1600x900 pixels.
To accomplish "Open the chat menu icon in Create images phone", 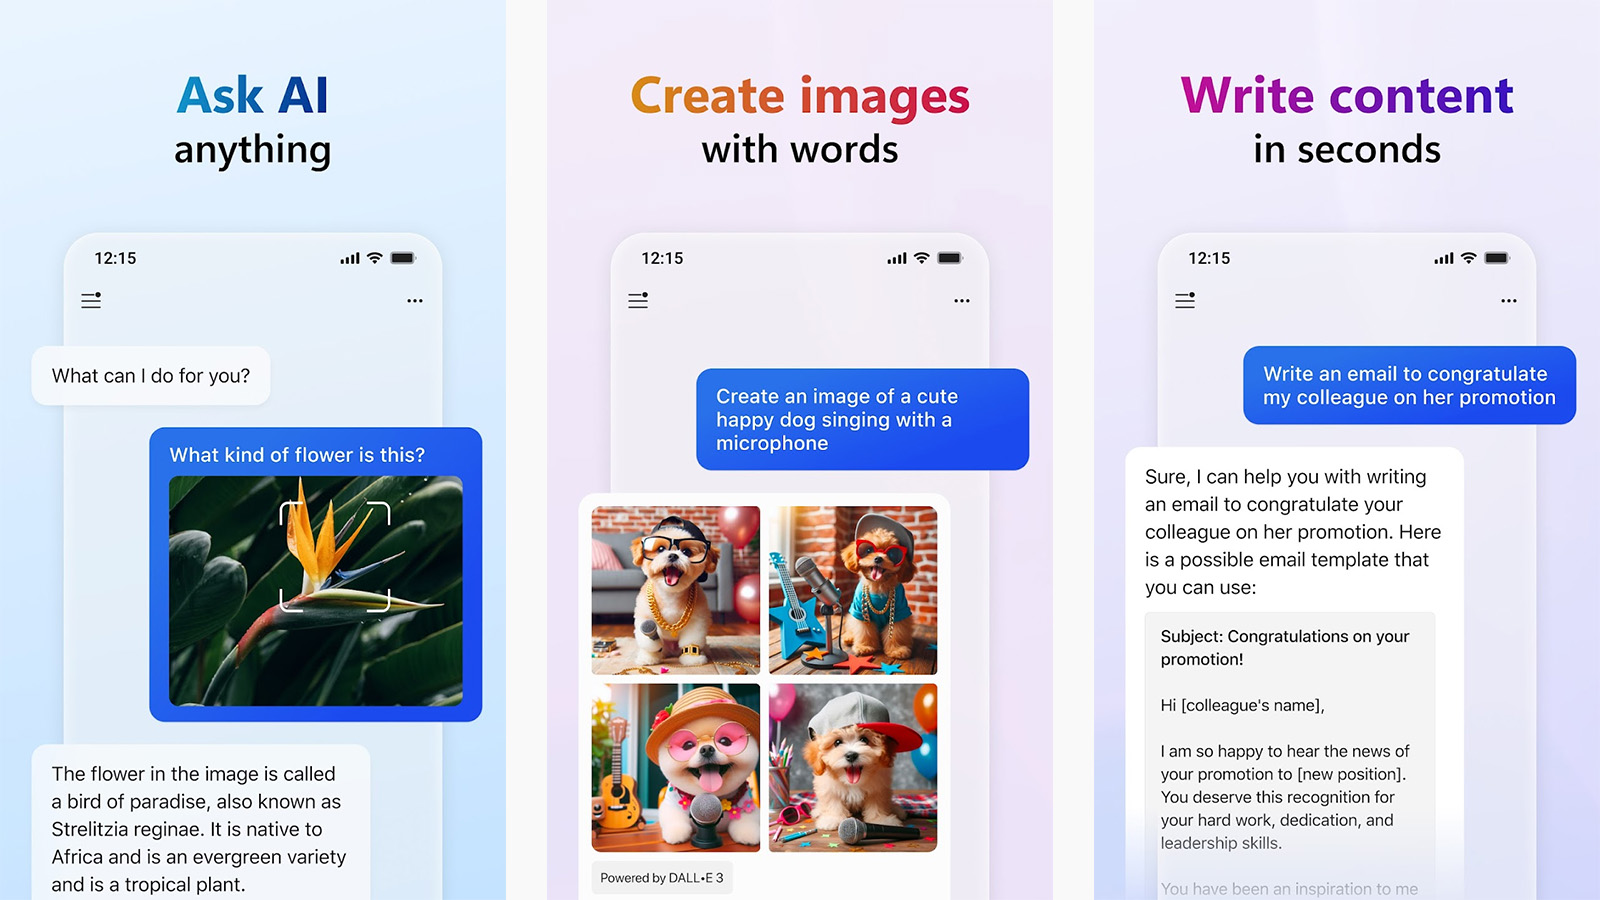I will pos(638,300).
